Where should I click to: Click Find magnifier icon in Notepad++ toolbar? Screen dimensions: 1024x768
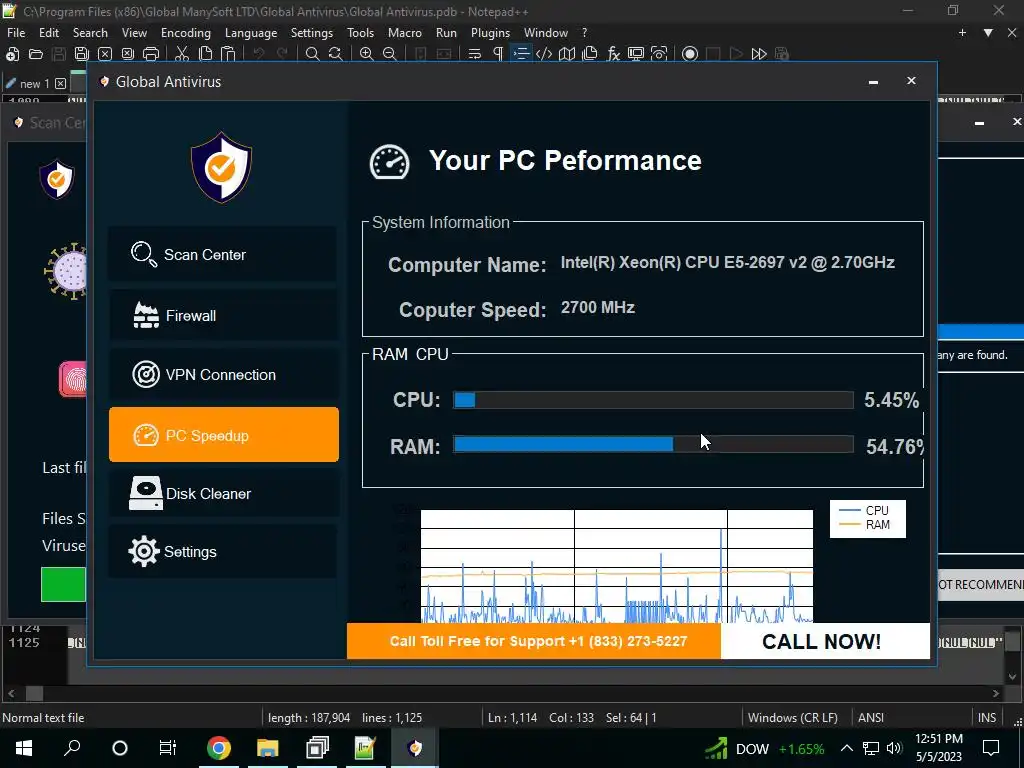312,54
